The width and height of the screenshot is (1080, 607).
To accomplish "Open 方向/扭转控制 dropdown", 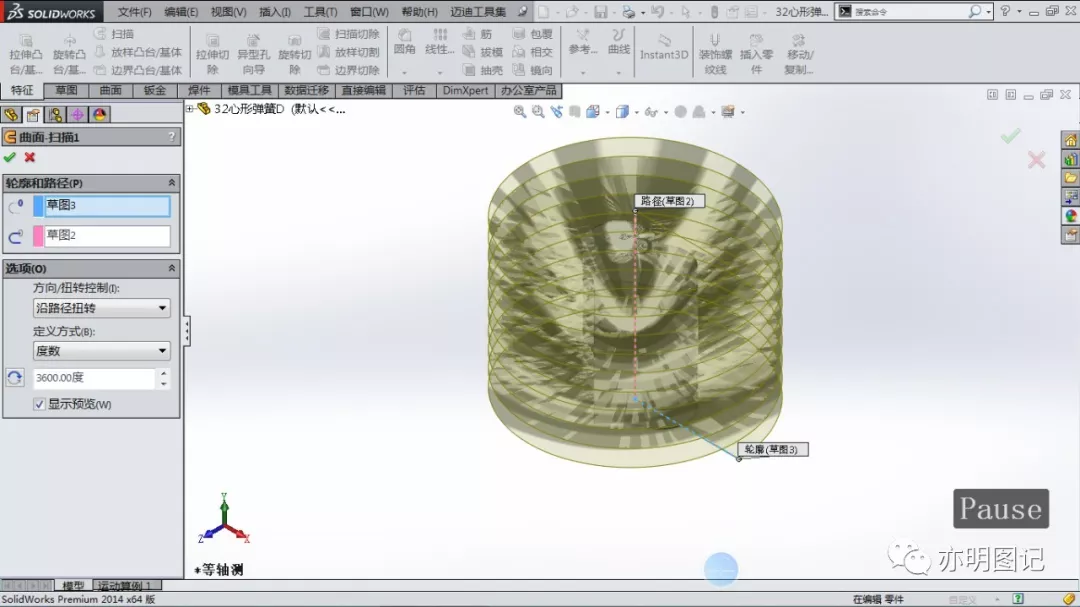I will [x=101, y=308].
